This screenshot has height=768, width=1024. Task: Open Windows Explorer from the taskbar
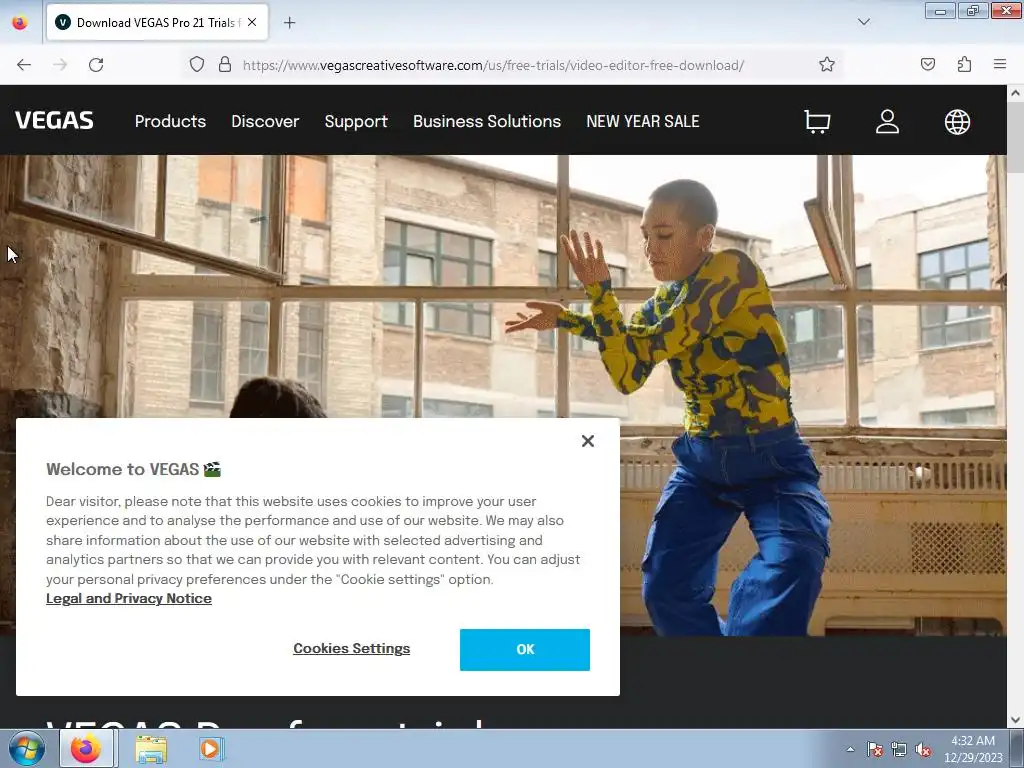pyautogui.click(x=151, y=749)
